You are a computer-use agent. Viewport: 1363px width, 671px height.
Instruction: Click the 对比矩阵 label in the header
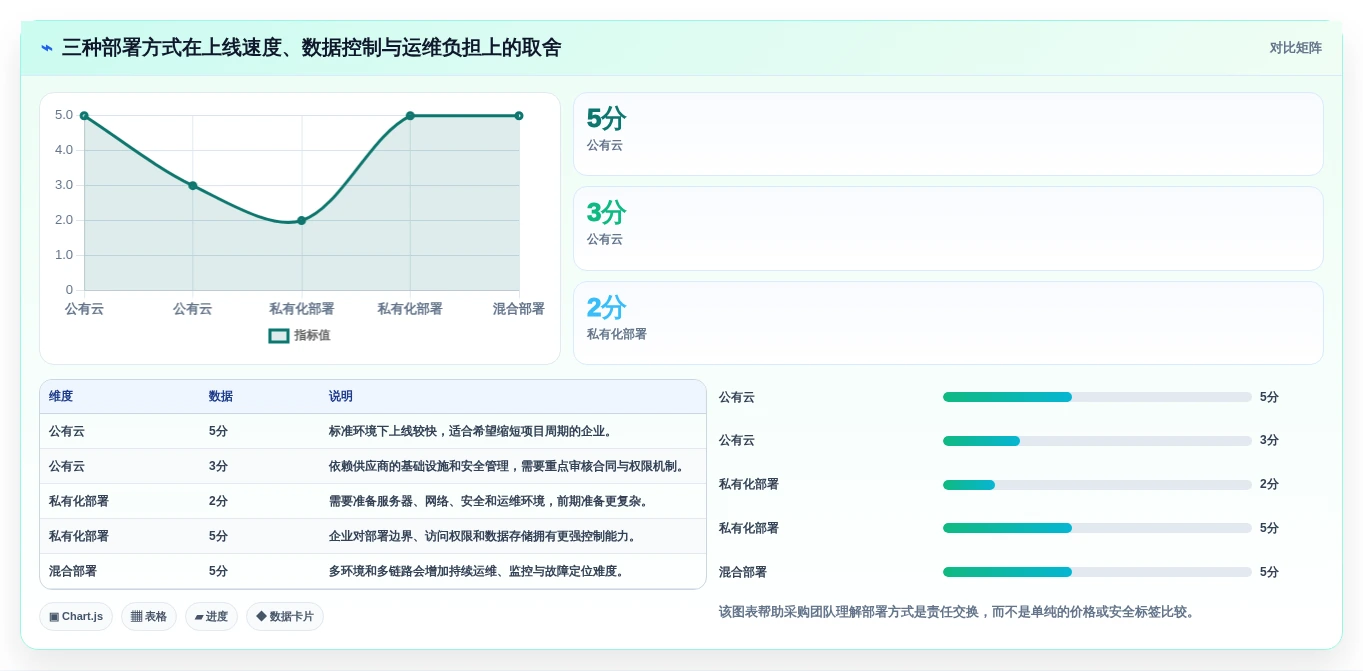click(1295, 48)
